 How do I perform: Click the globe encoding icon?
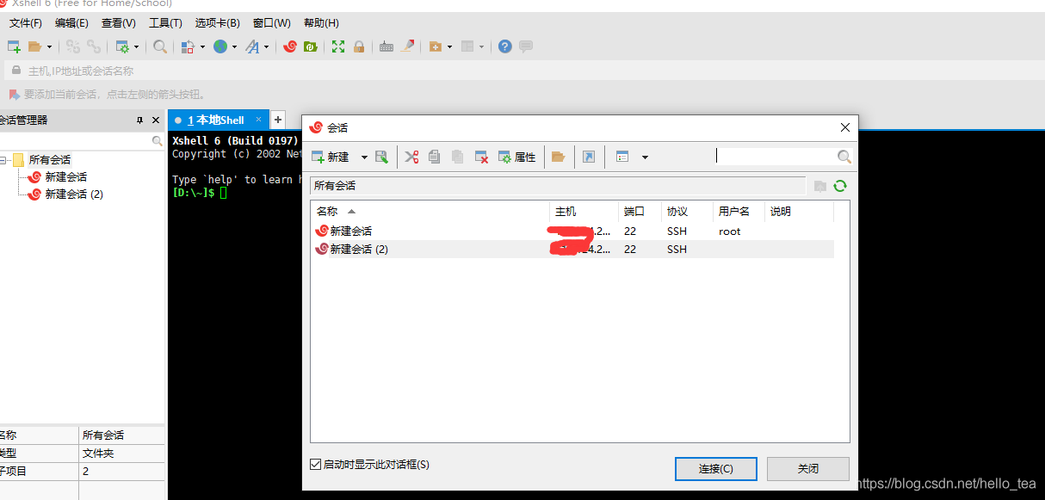click(220, 47)
